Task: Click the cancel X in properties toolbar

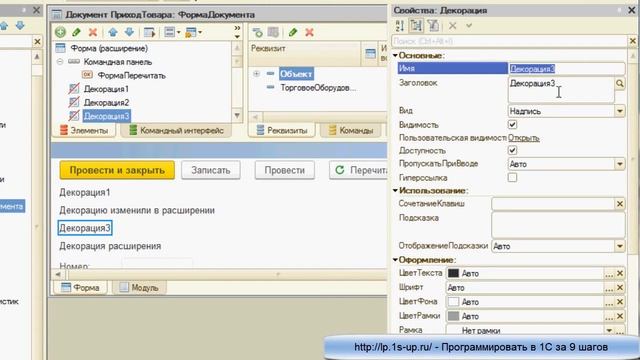Action: click(x=452, y=26)
